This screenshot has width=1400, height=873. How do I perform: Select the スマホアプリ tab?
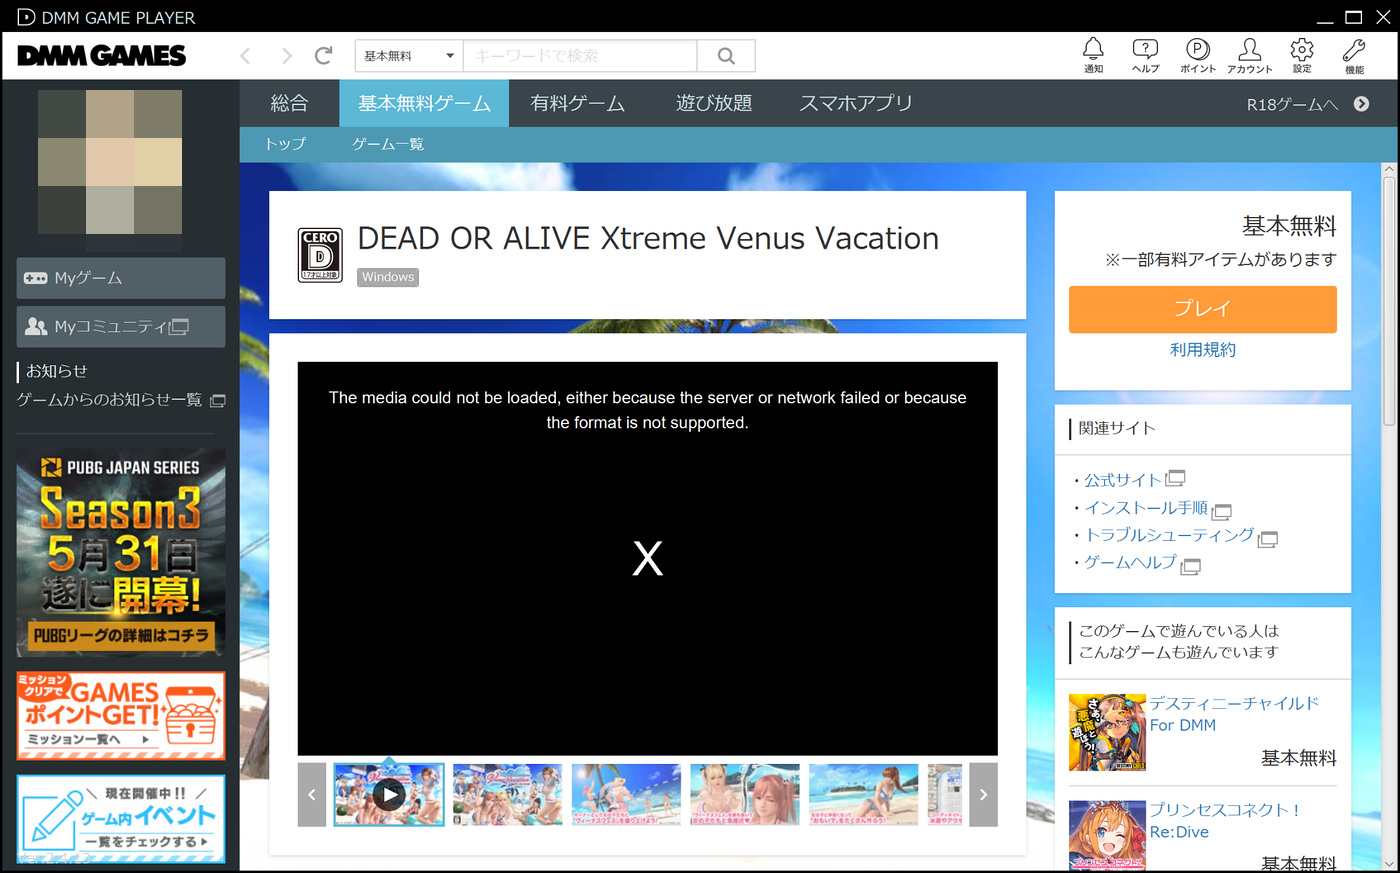855,103
